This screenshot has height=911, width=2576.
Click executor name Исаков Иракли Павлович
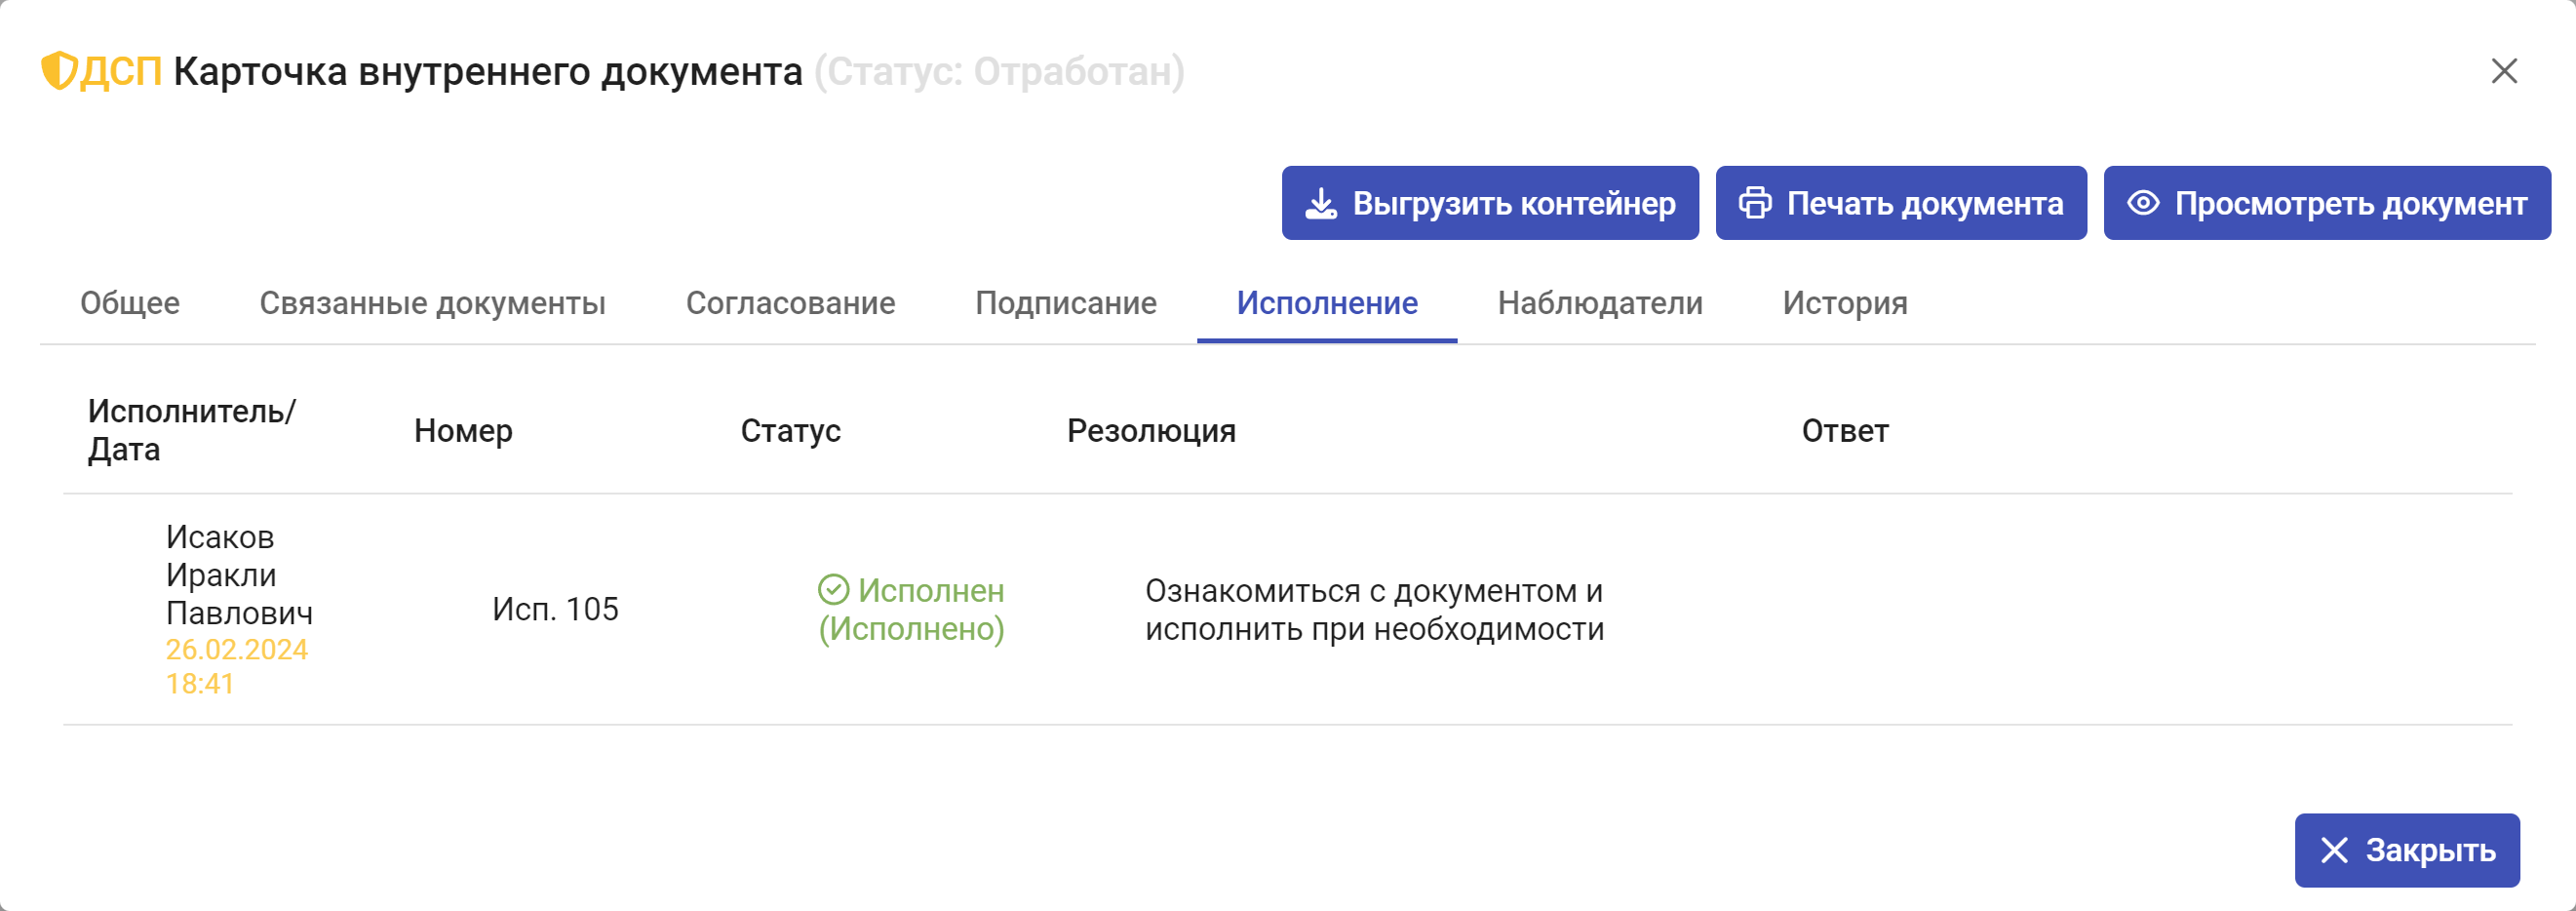(239, 575)
